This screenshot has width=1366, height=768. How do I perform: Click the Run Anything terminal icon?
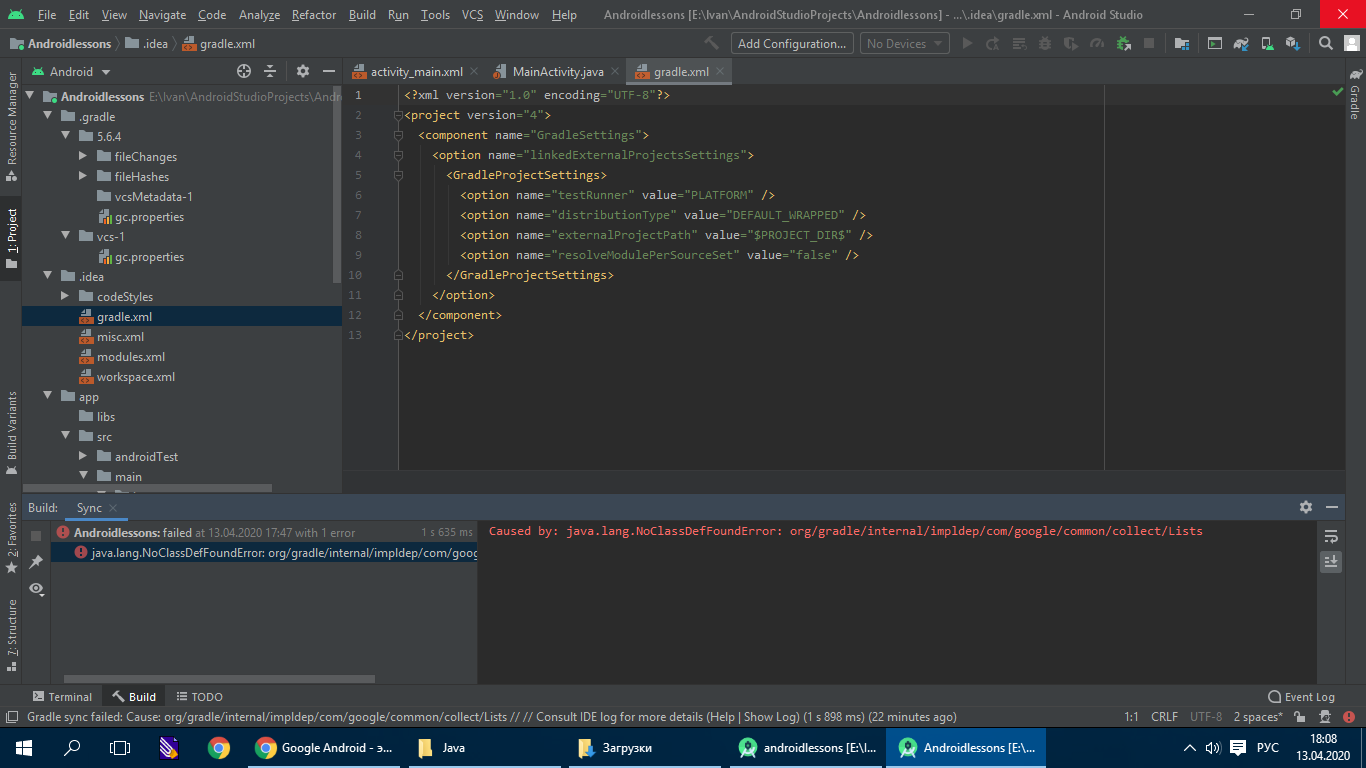click(x=1215, y=43)
